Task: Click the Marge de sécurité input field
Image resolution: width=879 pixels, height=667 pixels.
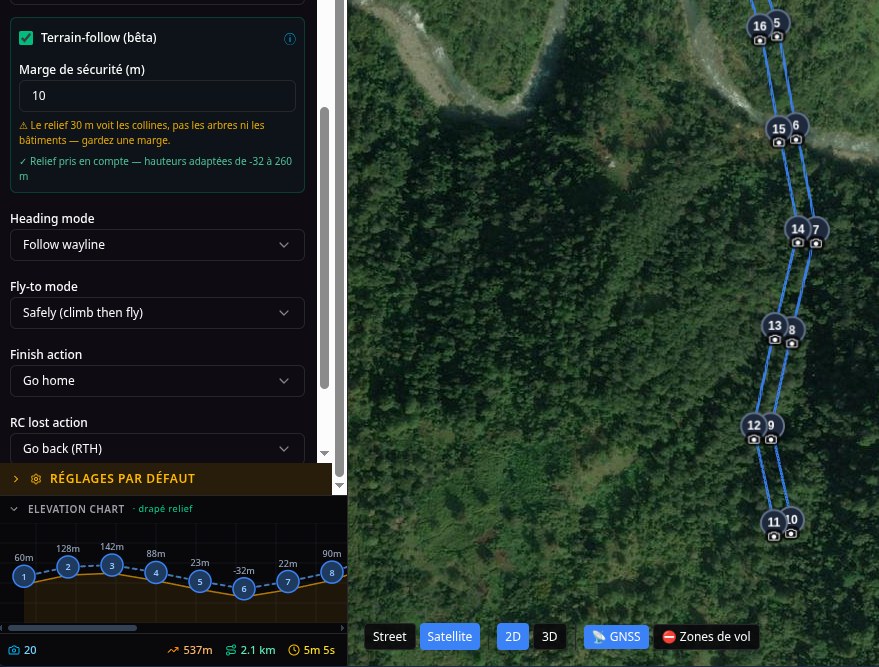Action: coord(157,96)
